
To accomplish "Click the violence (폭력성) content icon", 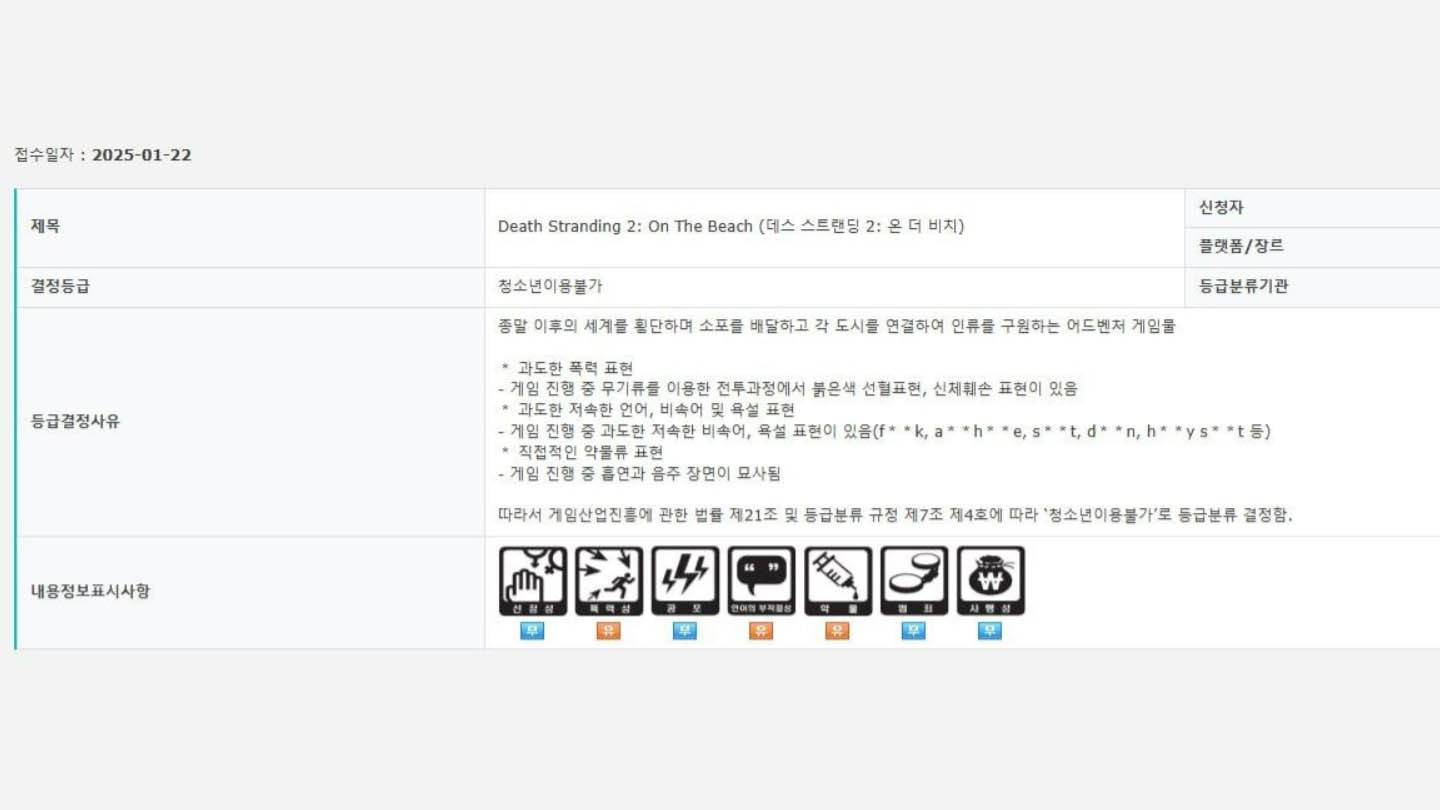I will click(x=609, y=581).
